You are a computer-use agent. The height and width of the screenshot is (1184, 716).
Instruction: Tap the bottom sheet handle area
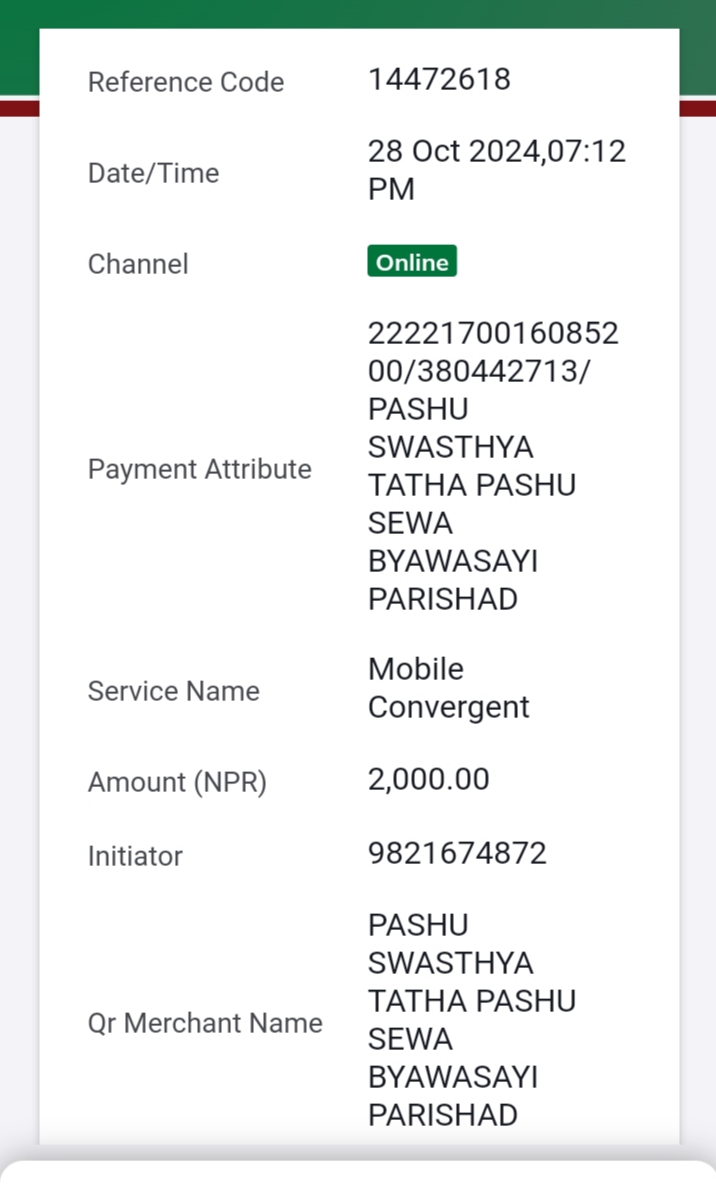pos(358,1172)
